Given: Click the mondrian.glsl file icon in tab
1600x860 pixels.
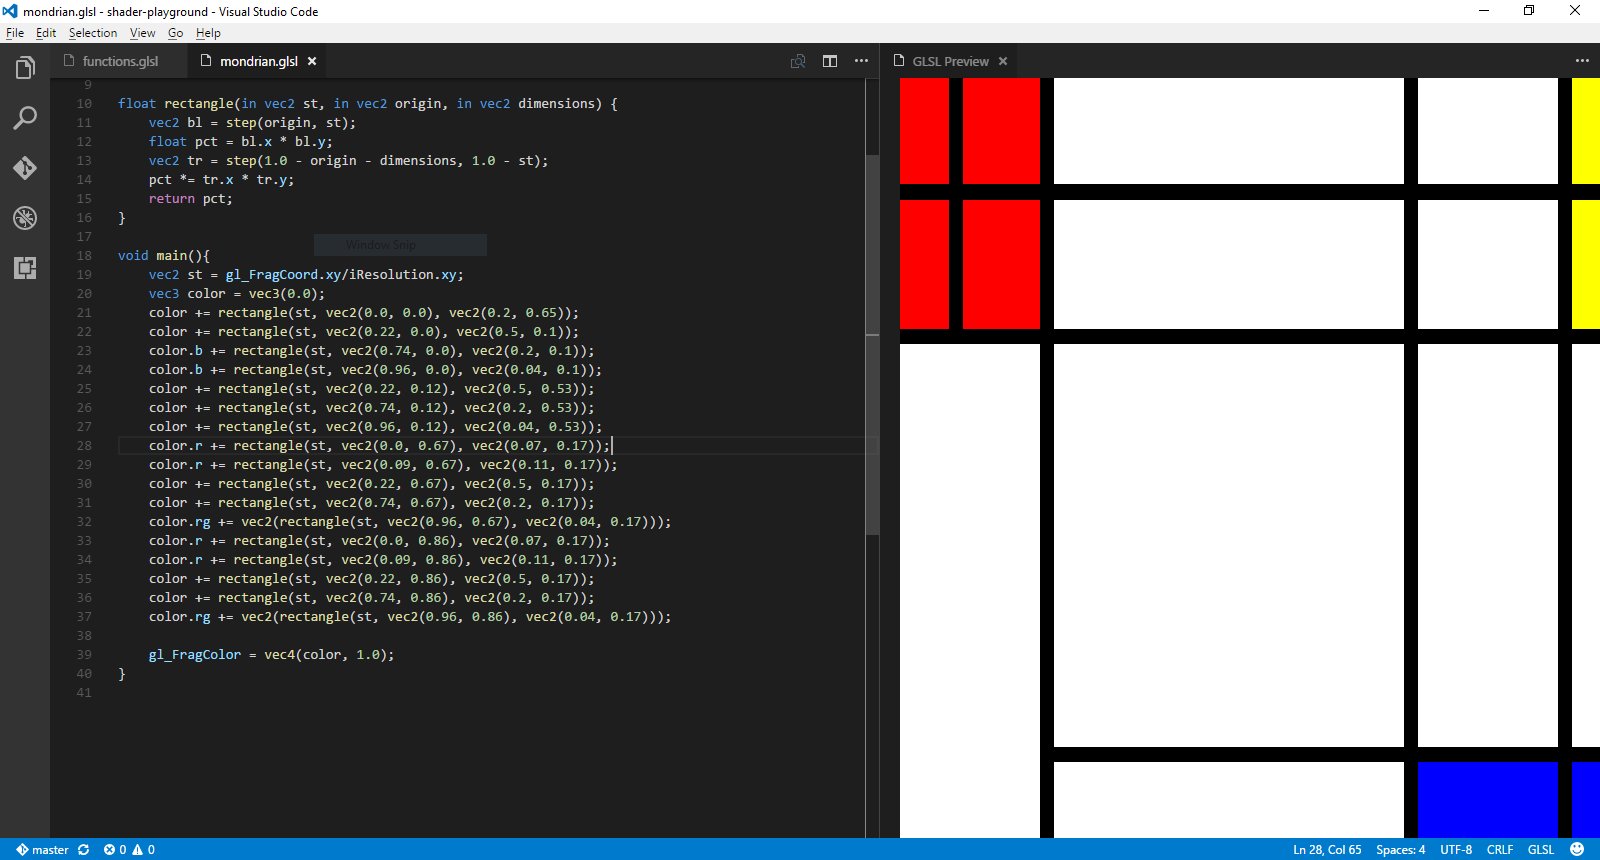Looking at the screenshot, I should 206,61.
